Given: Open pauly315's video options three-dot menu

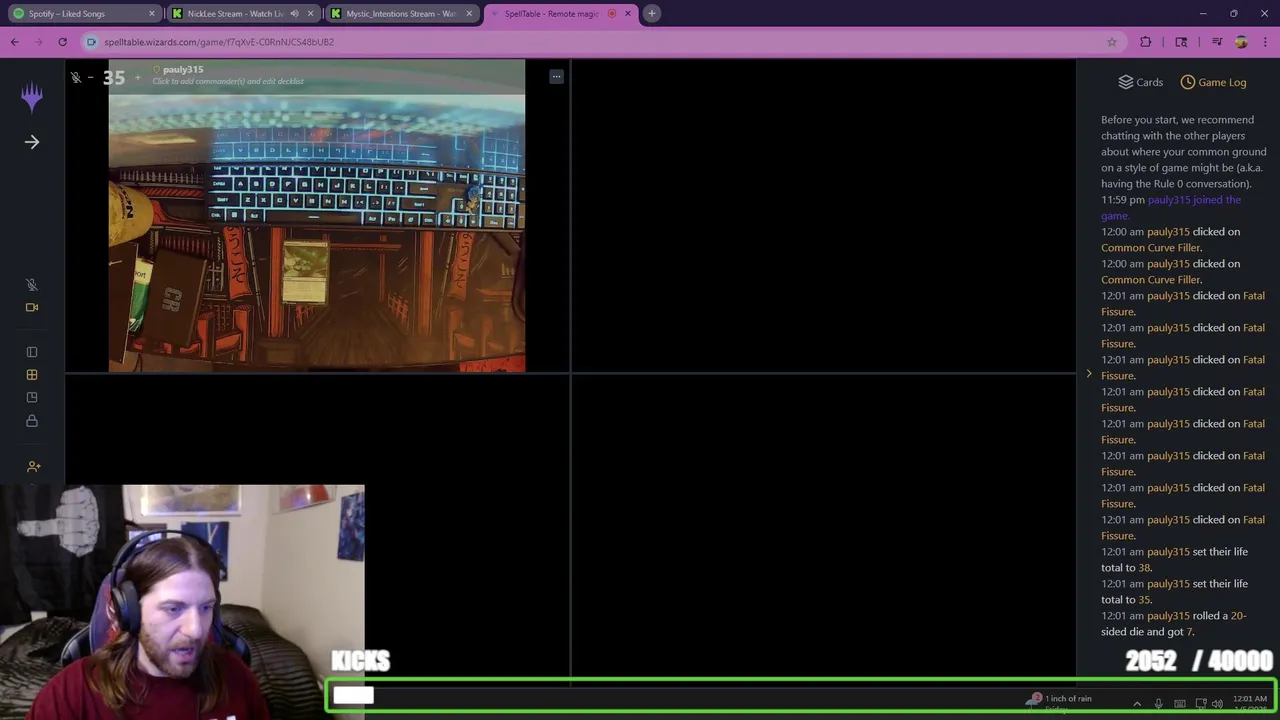Looking at the screenshot, I should point(557,76).
